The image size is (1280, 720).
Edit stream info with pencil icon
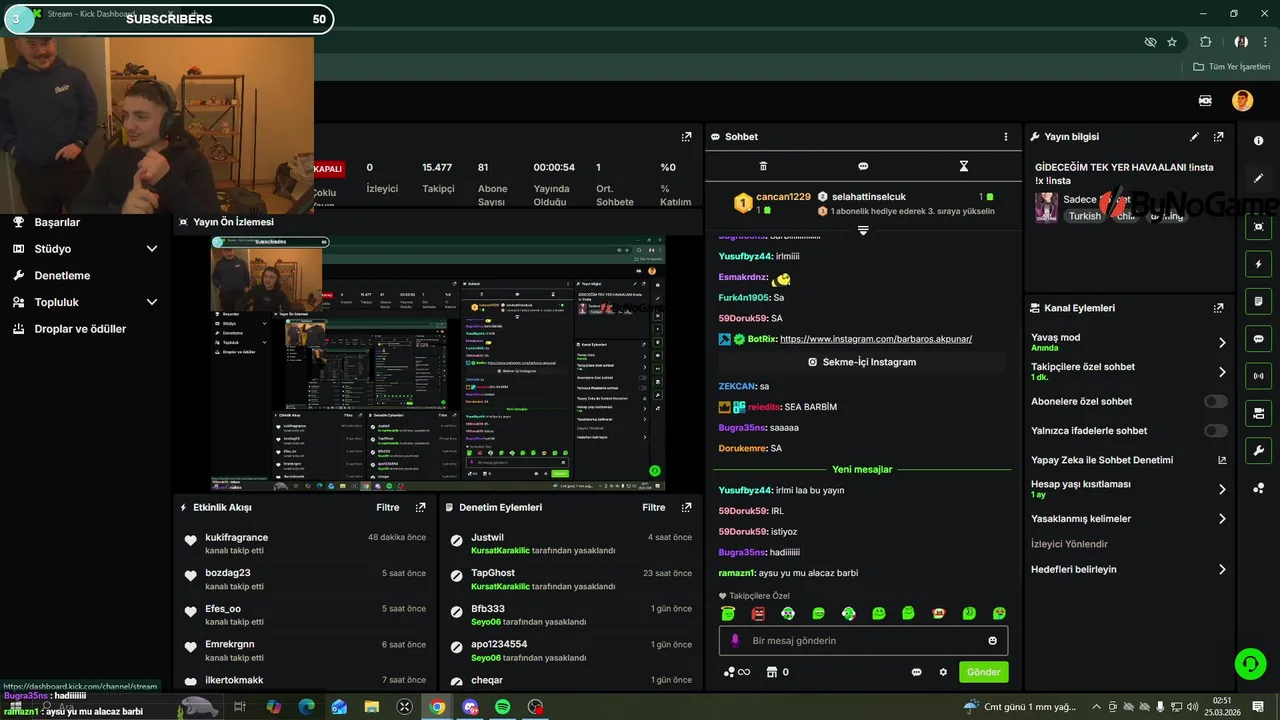pyautogui.click(x=1194, y=137)
